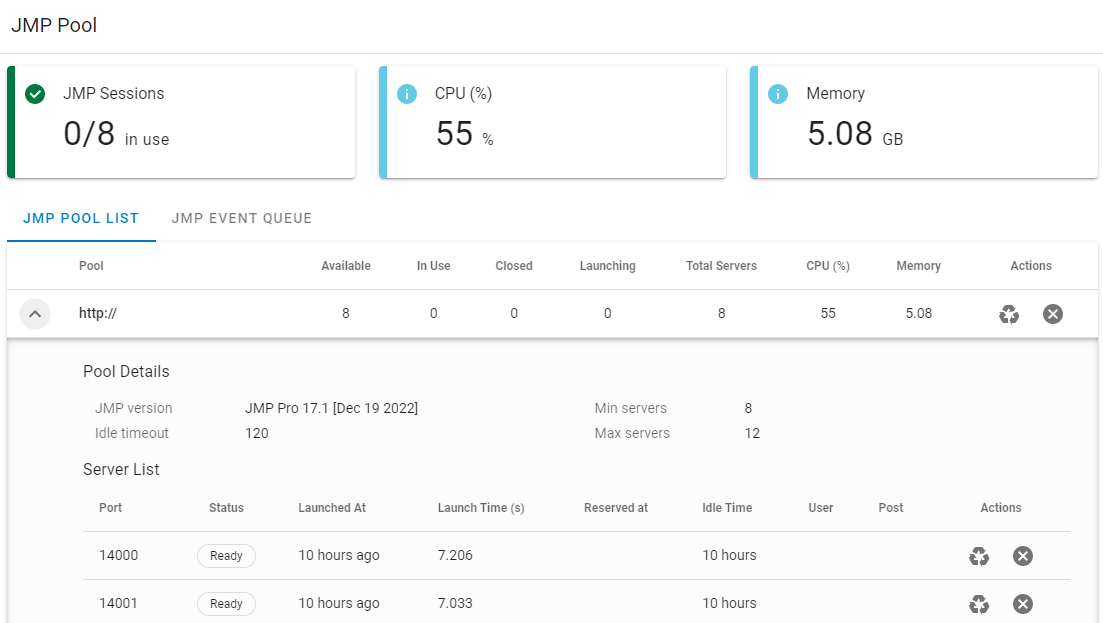Recycle server on port 14000
This screenshot has width=1103, height=623.
point(979,556)
